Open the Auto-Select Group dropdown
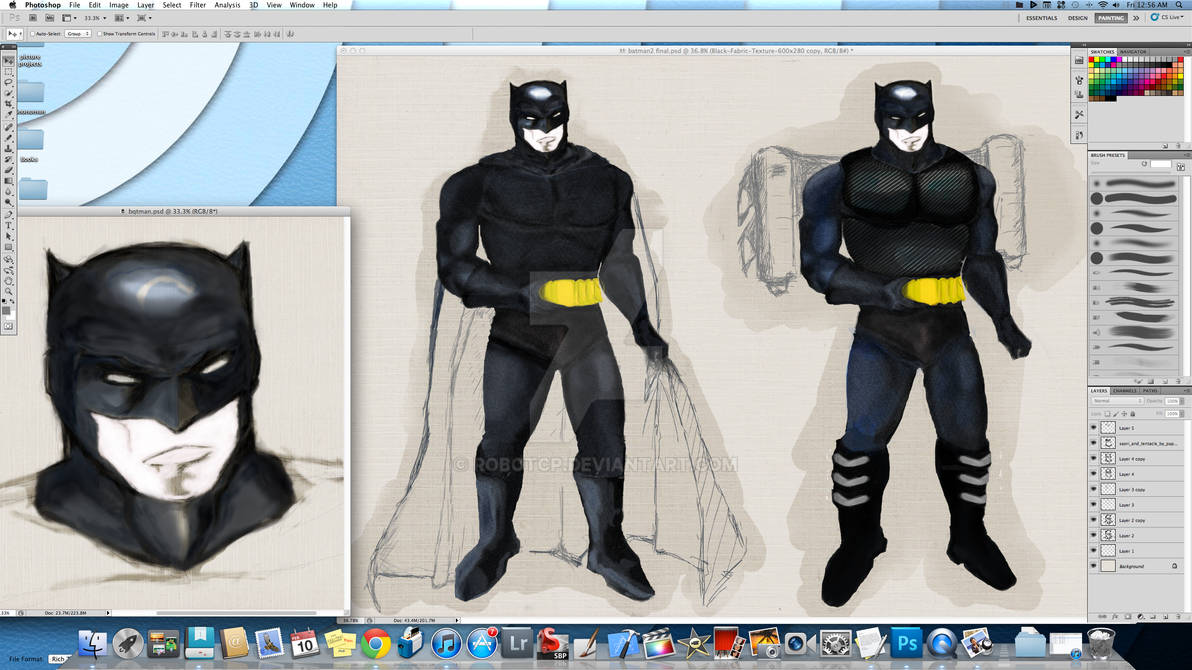The height and width of the screenshot is (670, 1192). 78,33
